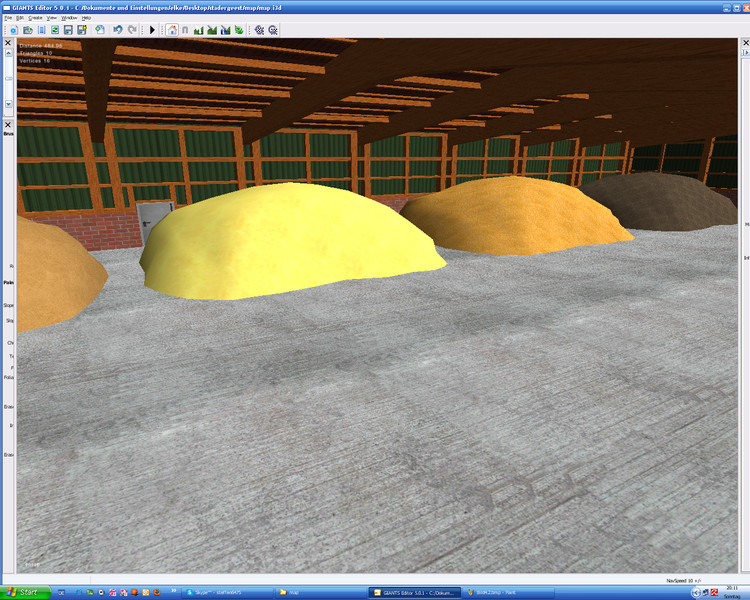The width and height of the screenshot is (750, 600).
Task: Click the Firefox quick launch icon
Action: pos(157,592)
